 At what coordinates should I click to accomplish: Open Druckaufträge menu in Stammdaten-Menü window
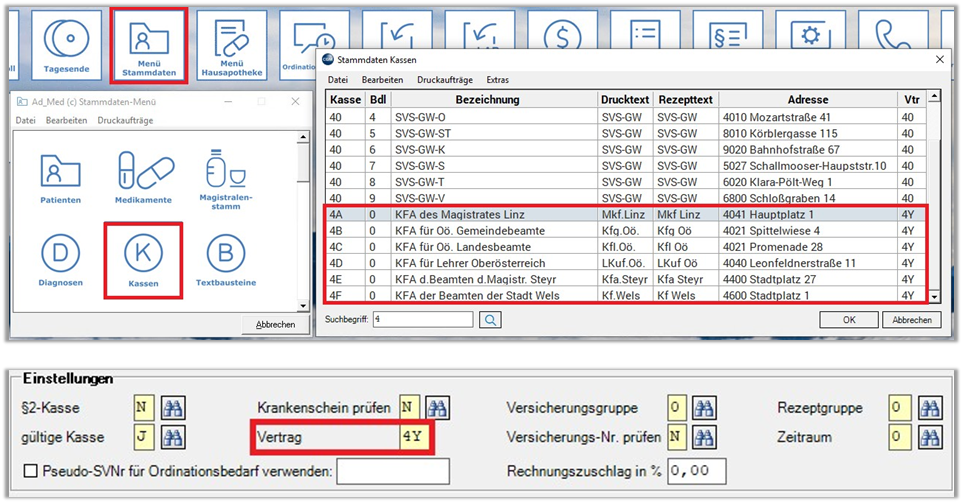coord(125,120)
